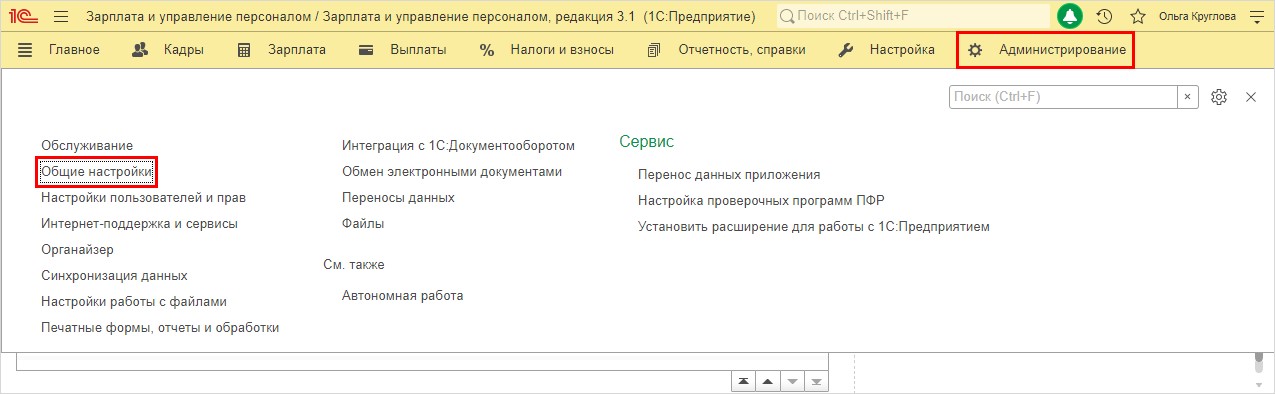The height and width of the screenshot is (394, 1275).
Task: Click the Поиск (Ctrl+F) field
Action: 1063,97
